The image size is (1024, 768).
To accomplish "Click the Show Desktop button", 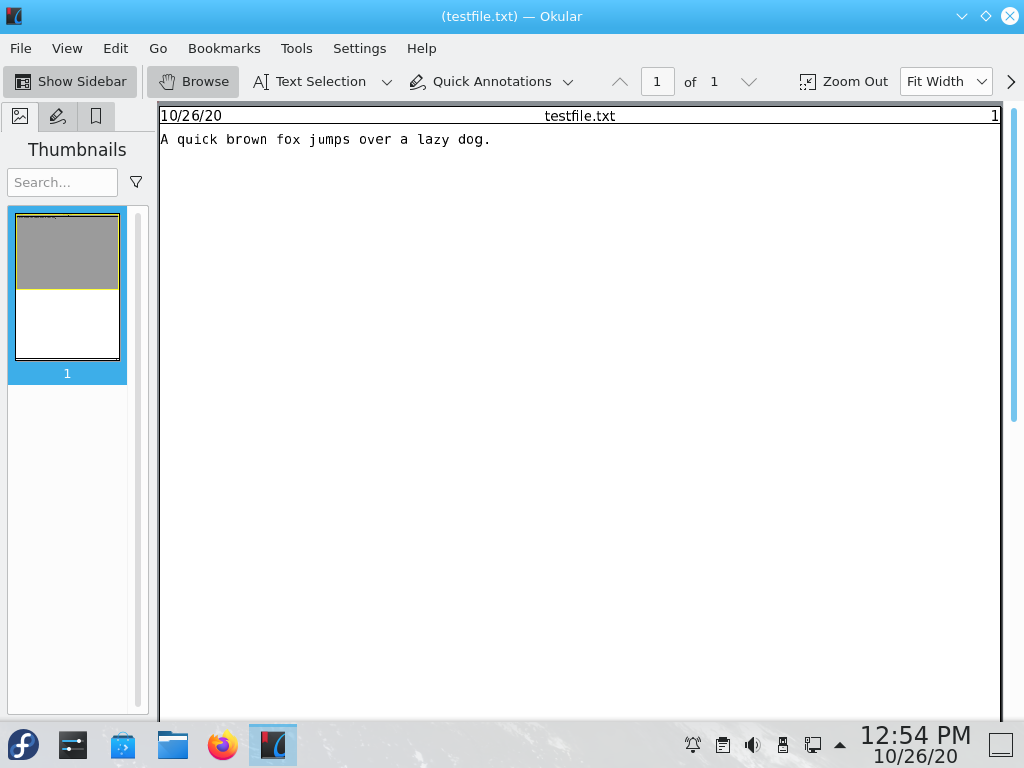I will 1000,744.
